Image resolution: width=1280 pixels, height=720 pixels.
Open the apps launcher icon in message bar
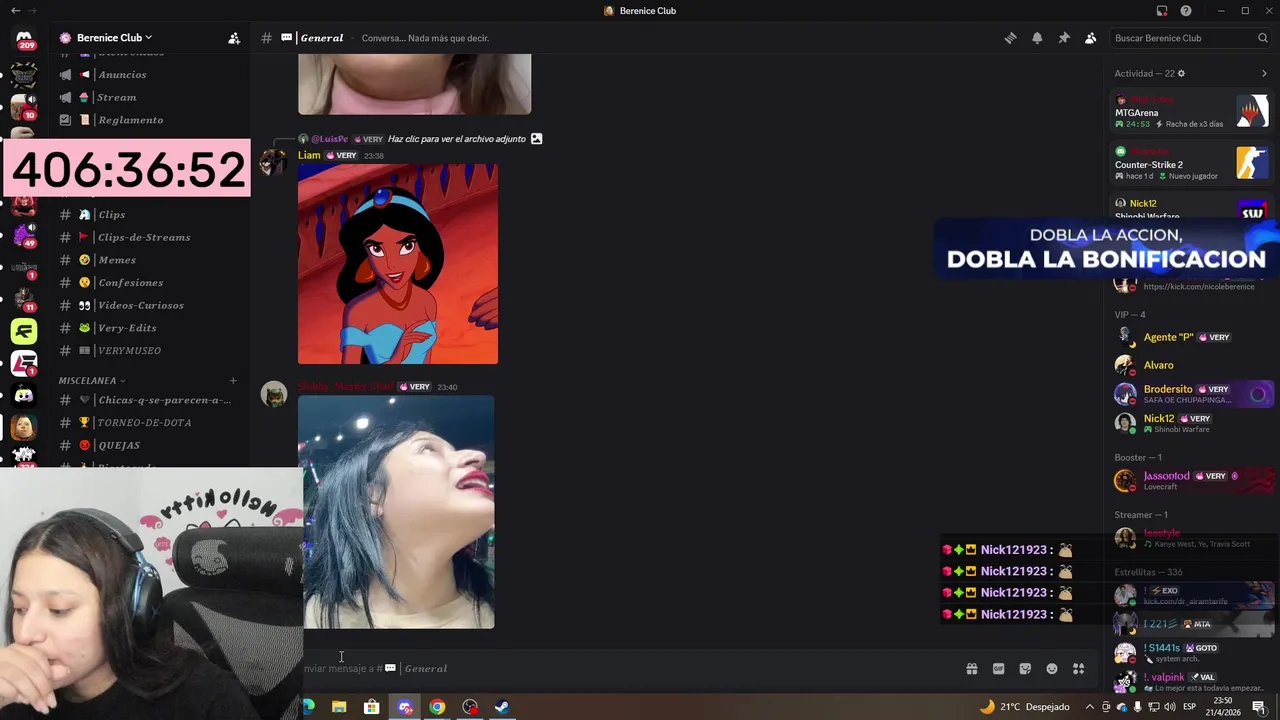(x=1079, y=669)
